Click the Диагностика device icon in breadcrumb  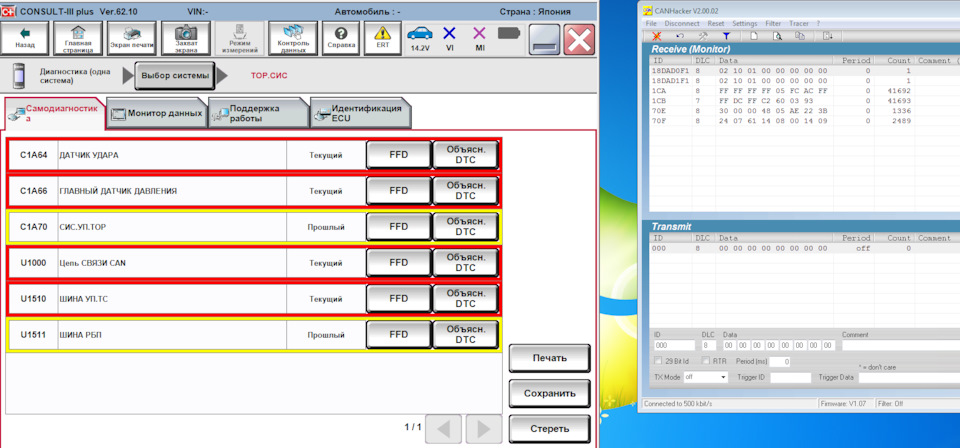click(20, 76)
